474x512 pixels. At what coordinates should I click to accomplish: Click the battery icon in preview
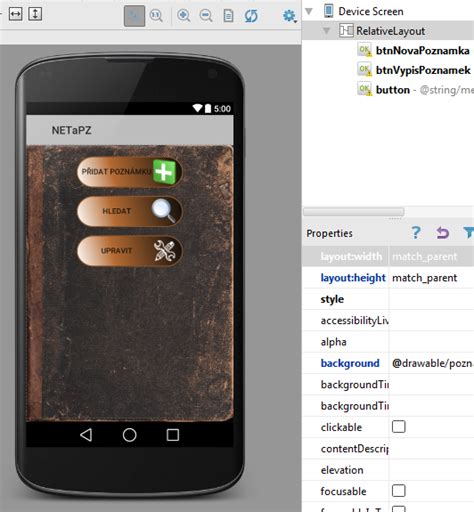tap(208, 108)
